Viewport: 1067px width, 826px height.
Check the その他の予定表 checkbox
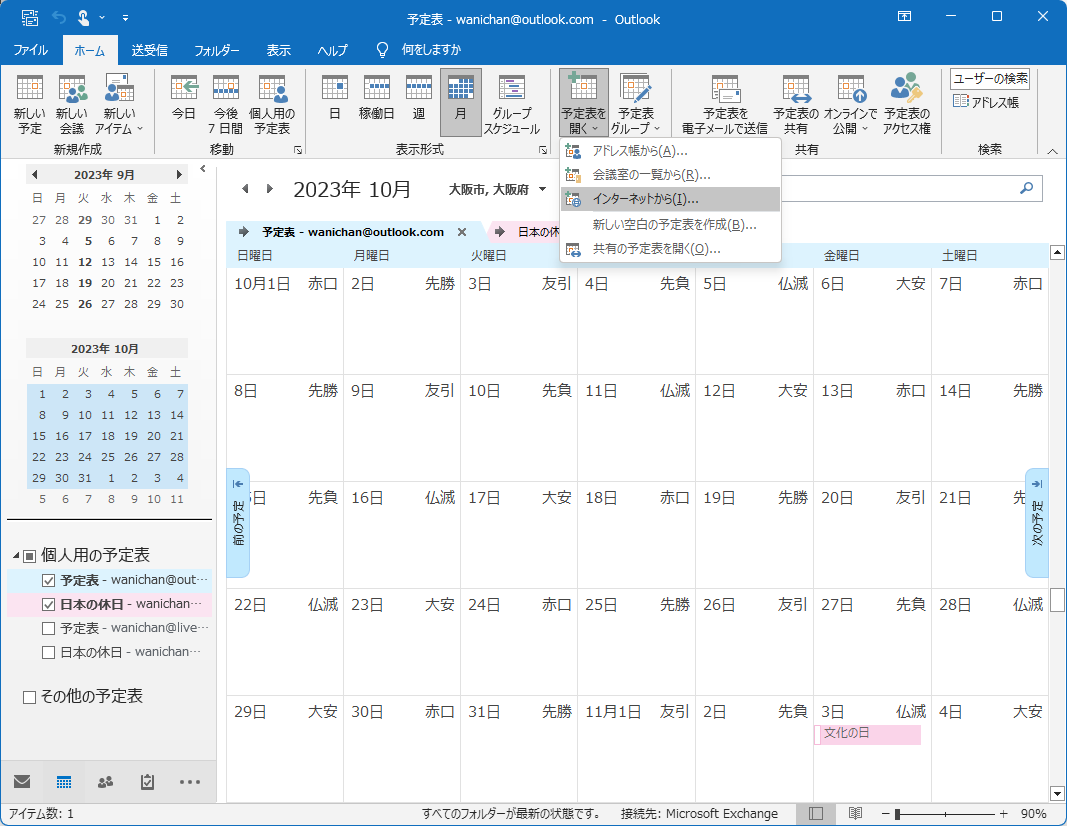(x=29, y=697)
